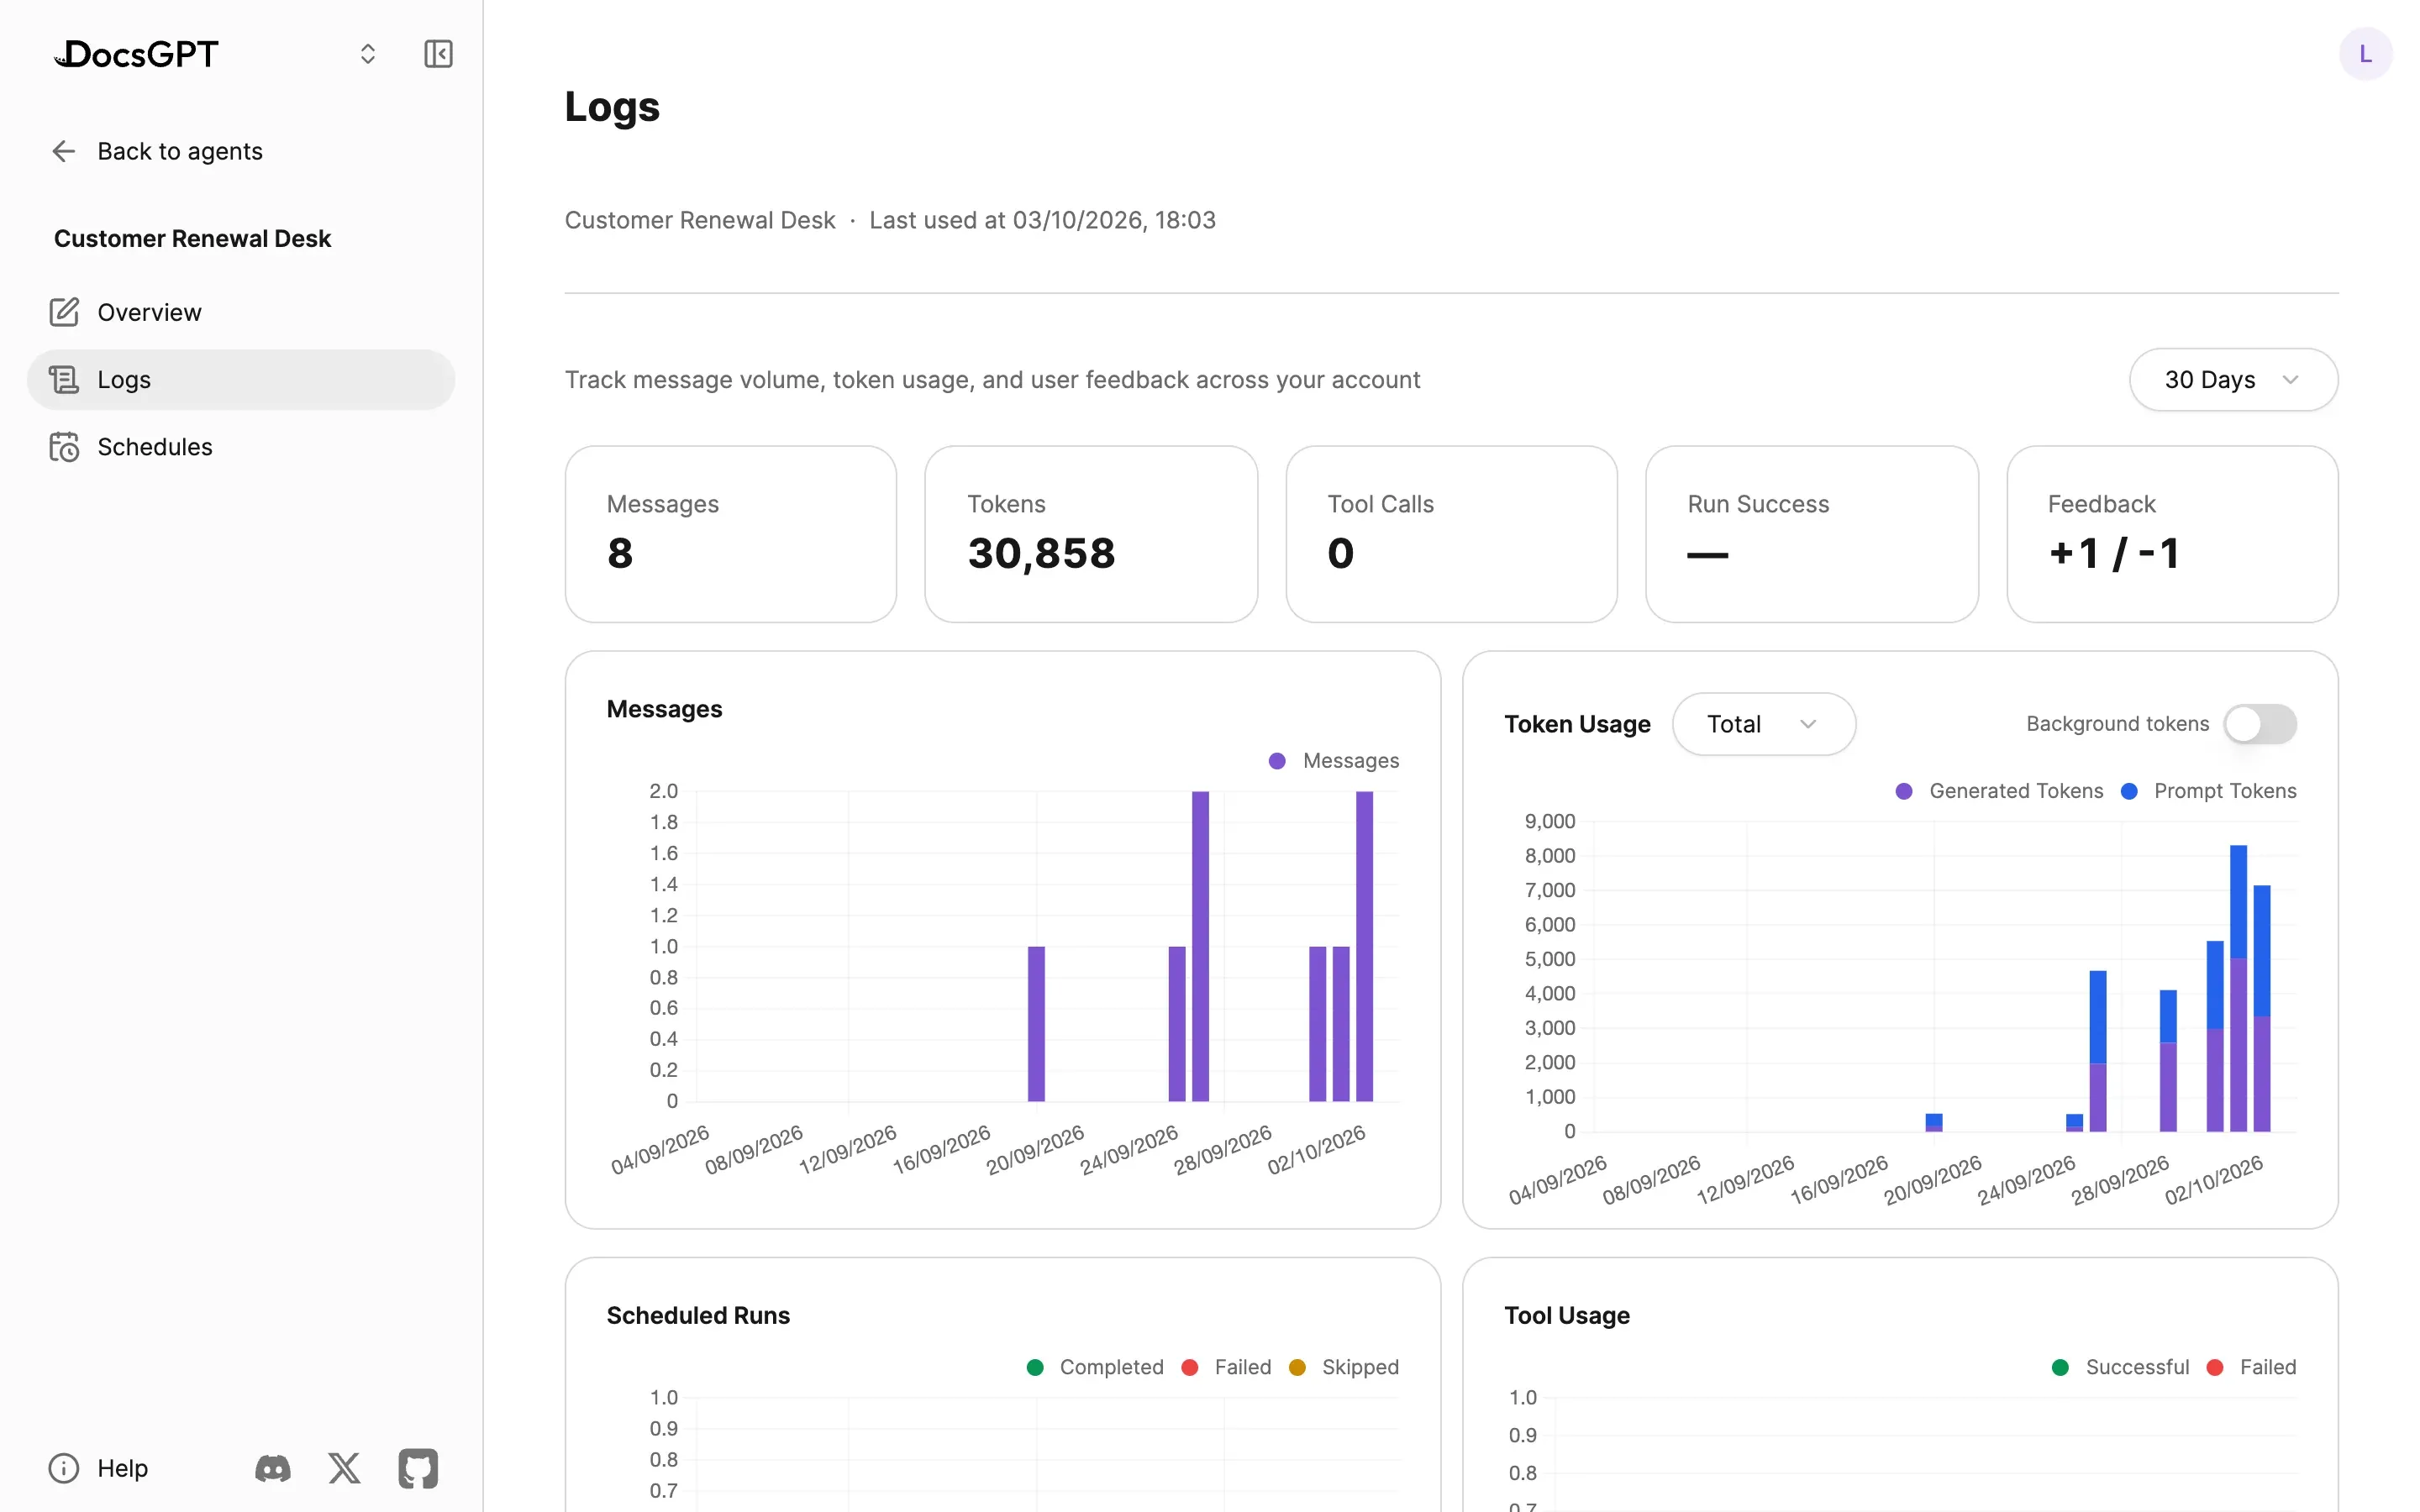Screen dimensions: 2420x1512
Task: Click the Tool Calls card
Action: click(1451, 534)
